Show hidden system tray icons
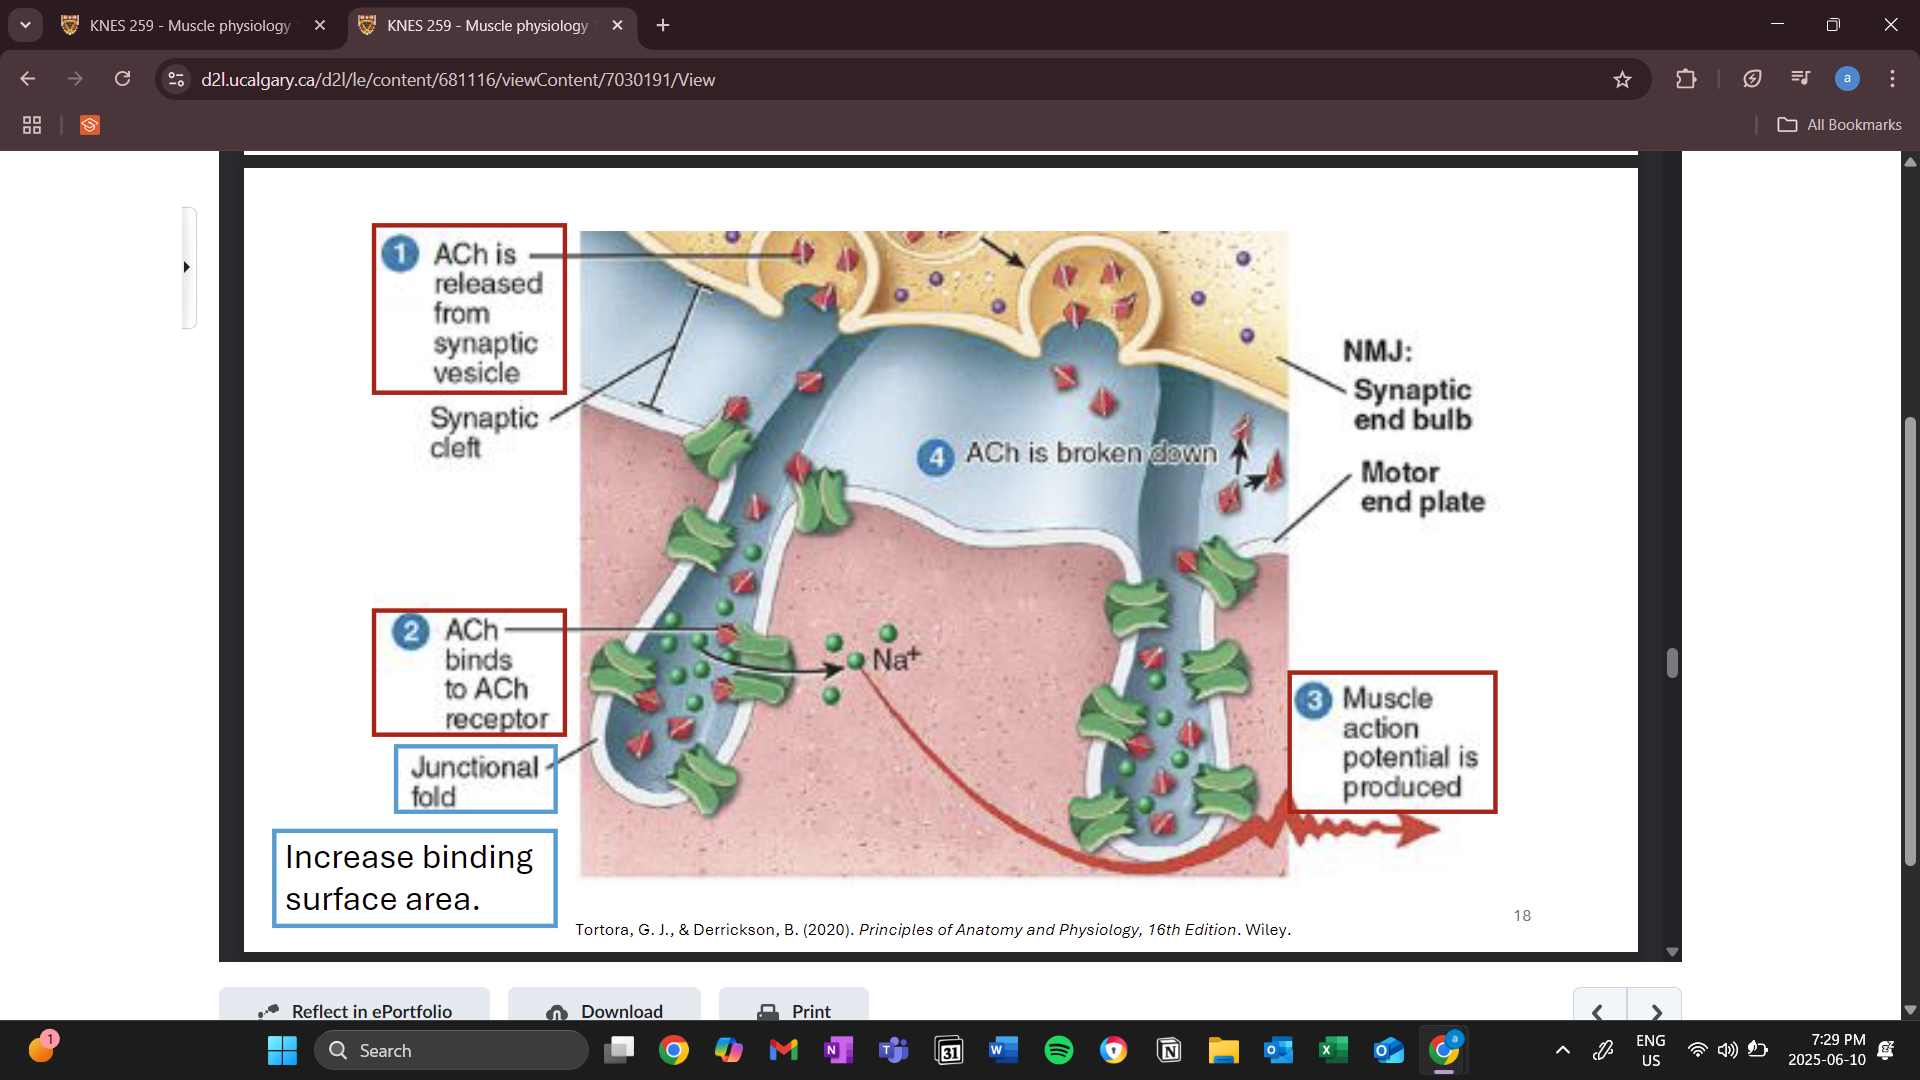This screenshot has height=1080, width=1920. click(1563, 1050)
